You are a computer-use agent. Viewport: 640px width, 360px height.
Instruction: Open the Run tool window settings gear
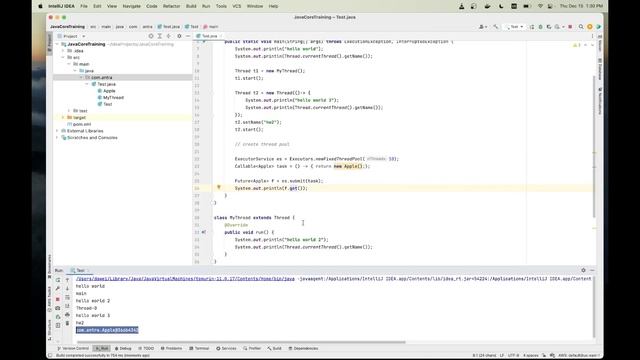click(583, 270)
